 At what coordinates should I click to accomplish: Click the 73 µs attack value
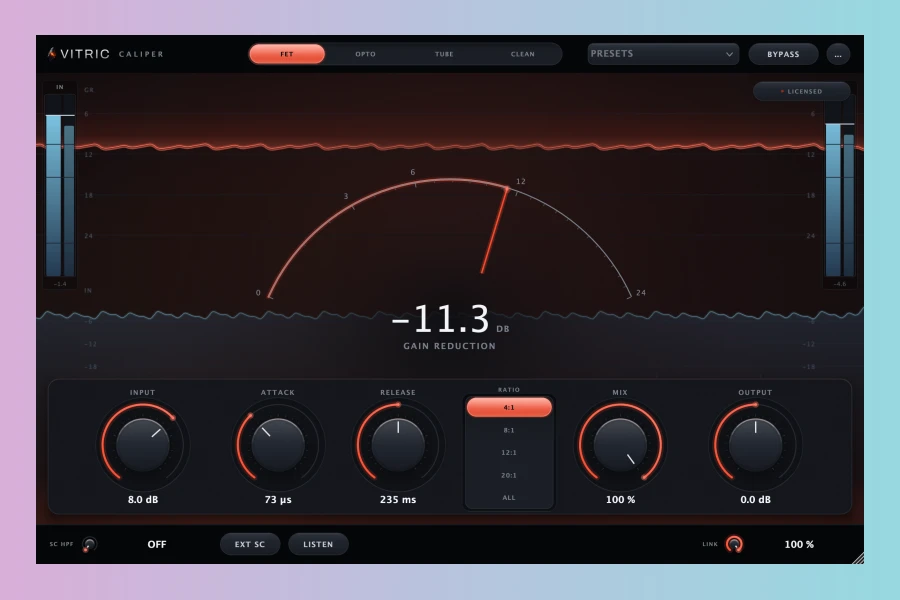click(x=278, y=500)
